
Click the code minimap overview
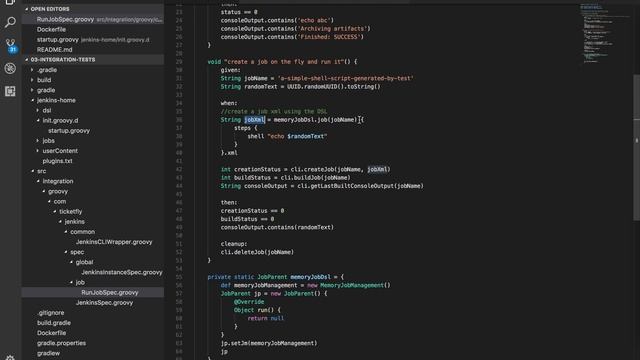(x=605, y=33)
